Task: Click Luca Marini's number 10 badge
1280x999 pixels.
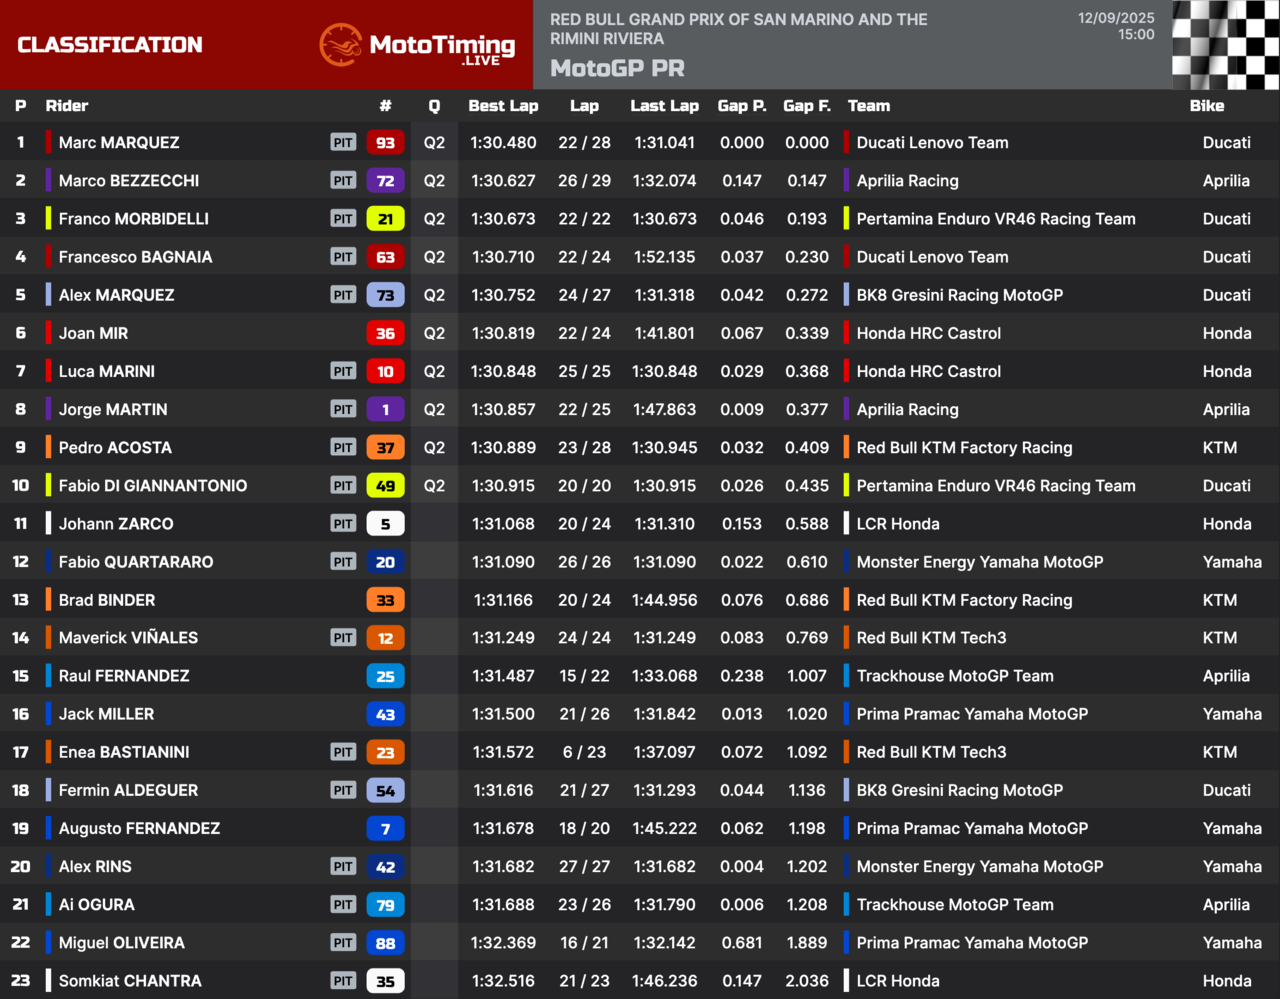Action: click(x=385, y=371)
